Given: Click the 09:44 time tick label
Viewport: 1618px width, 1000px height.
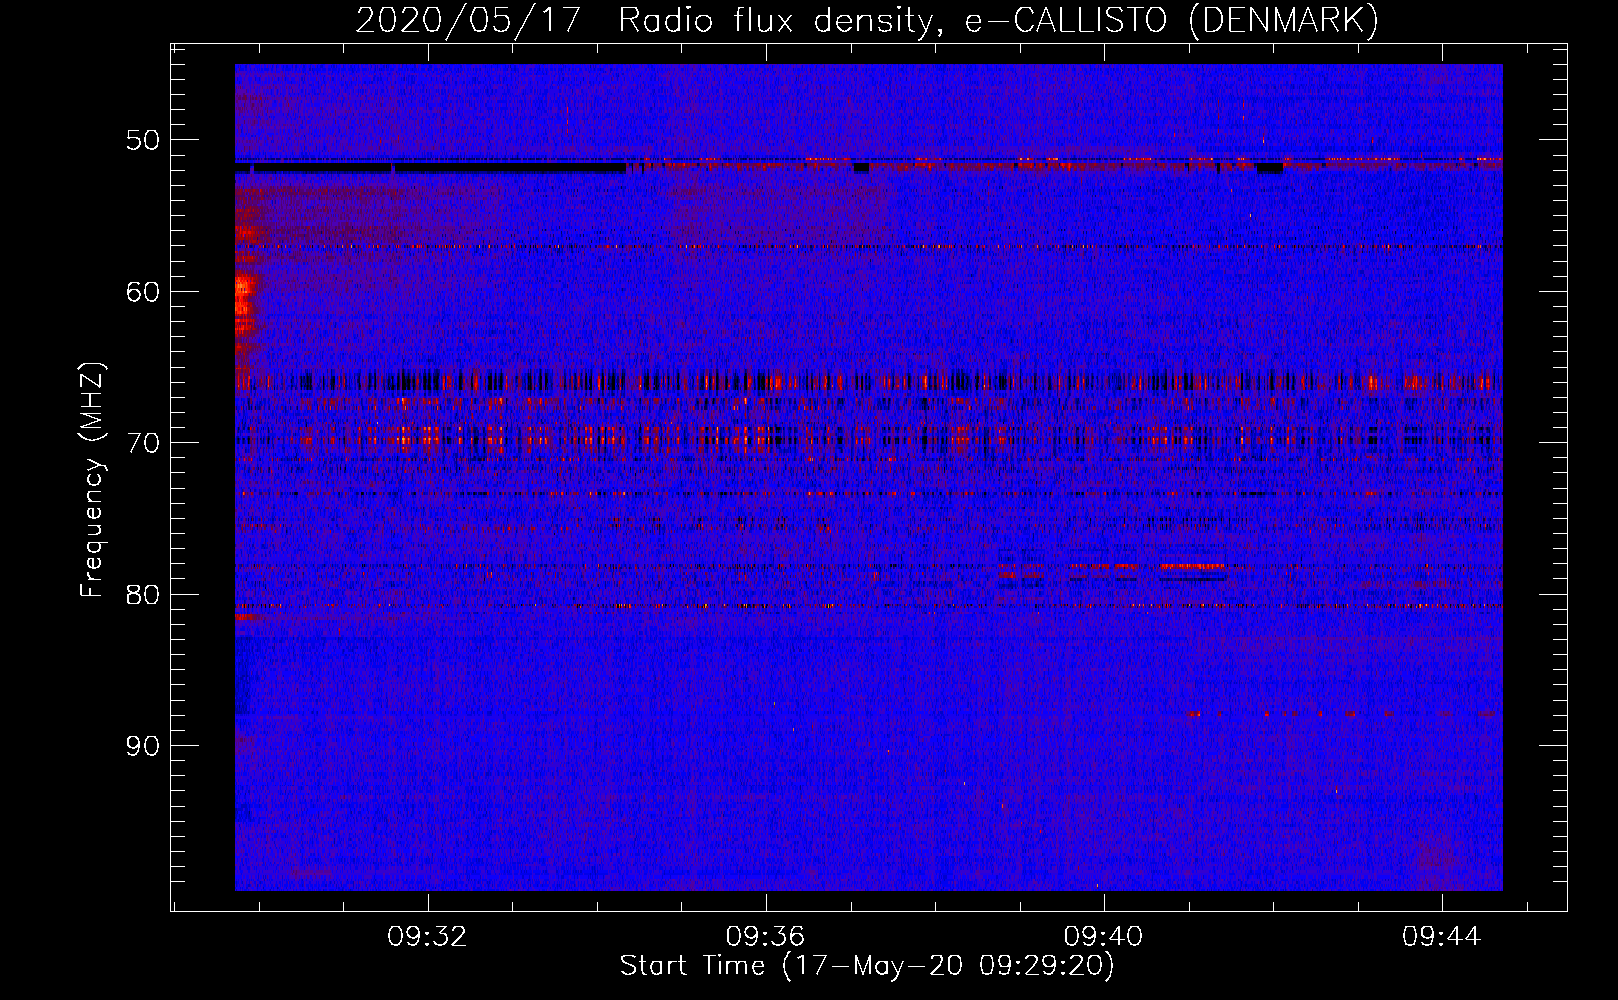Looking at the screenshot, I should coord(1442,937).
